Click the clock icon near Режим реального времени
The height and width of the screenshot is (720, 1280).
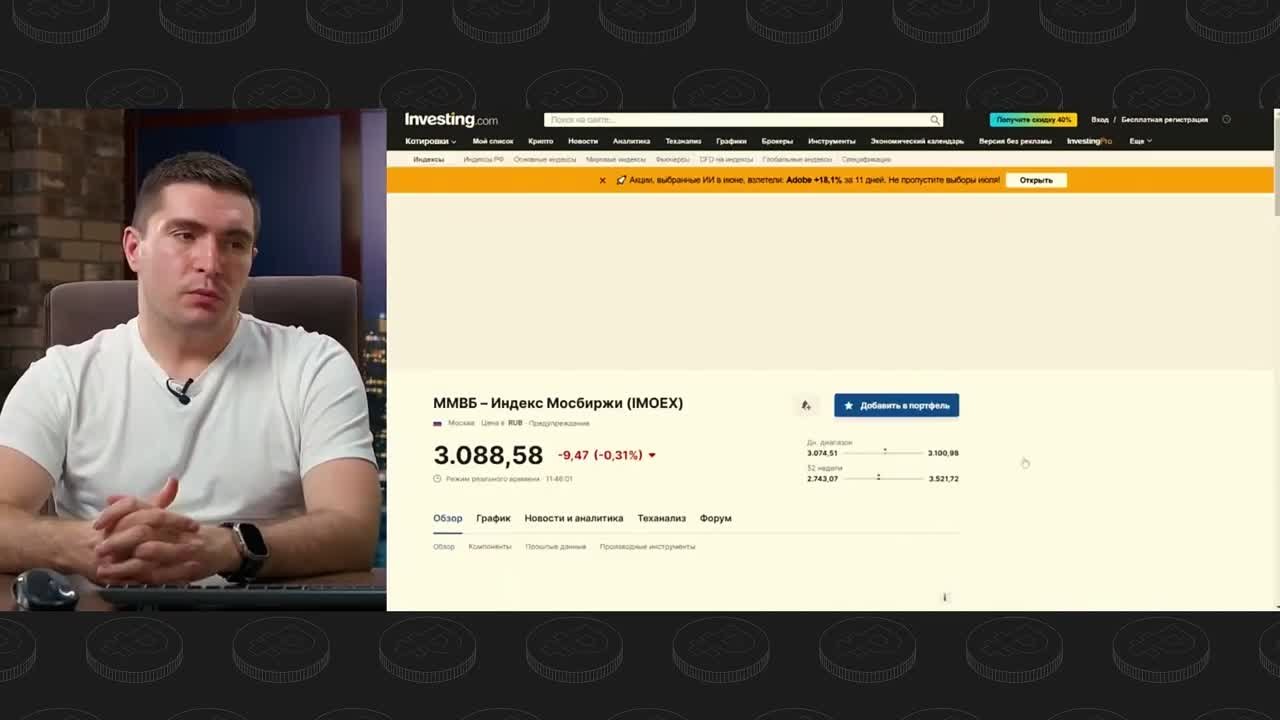[x=437, y=479]
